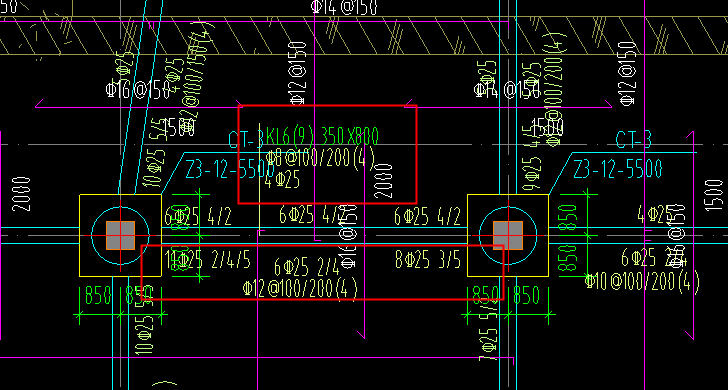Click the 6Φ25 4/2 label beside left pile cap
Viewport: 728px width, 390px height.
(x=198, y=217)
